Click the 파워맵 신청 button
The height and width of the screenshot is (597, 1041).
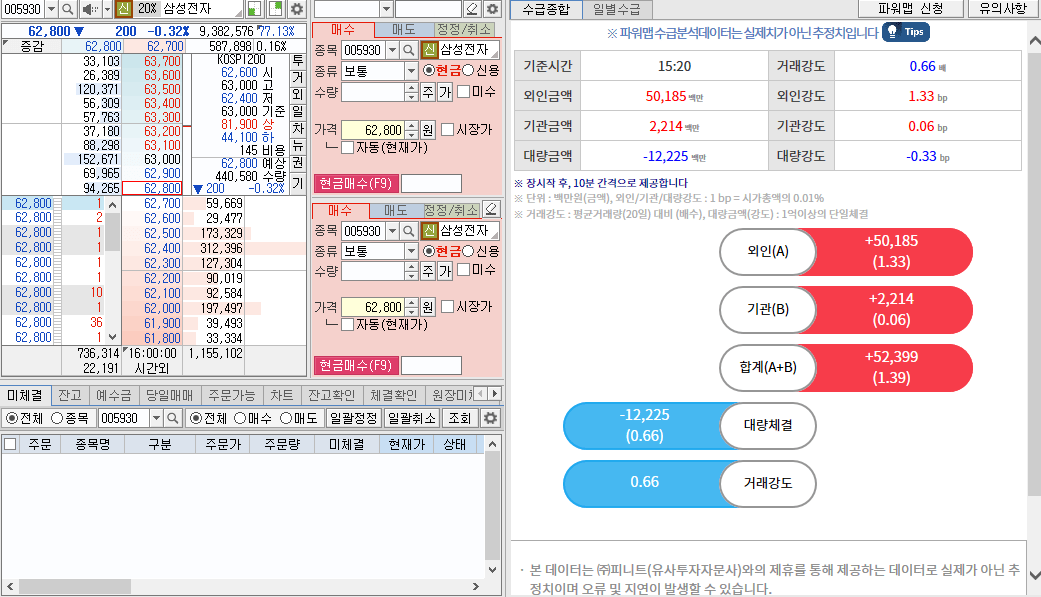click(910, 9)
